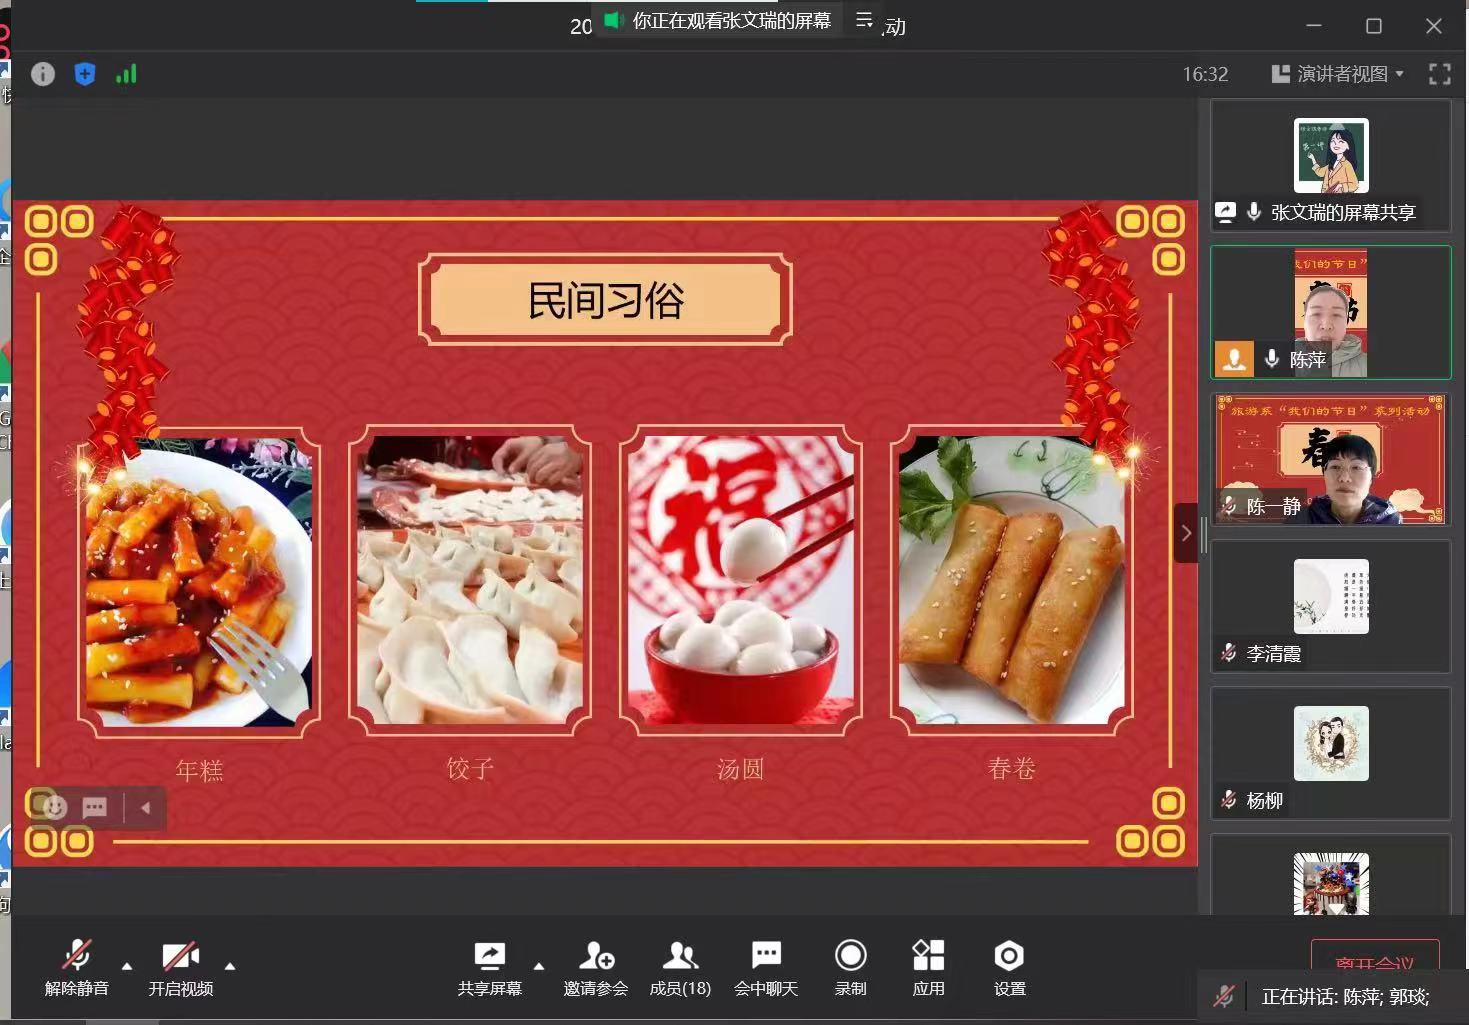Open sharing menu icon in top banner
This screenshot has width=1469, height=1025.
click(864, 21)
